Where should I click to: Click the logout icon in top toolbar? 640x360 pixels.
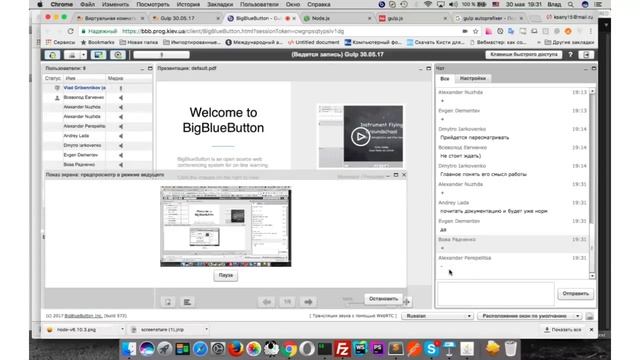586,55
